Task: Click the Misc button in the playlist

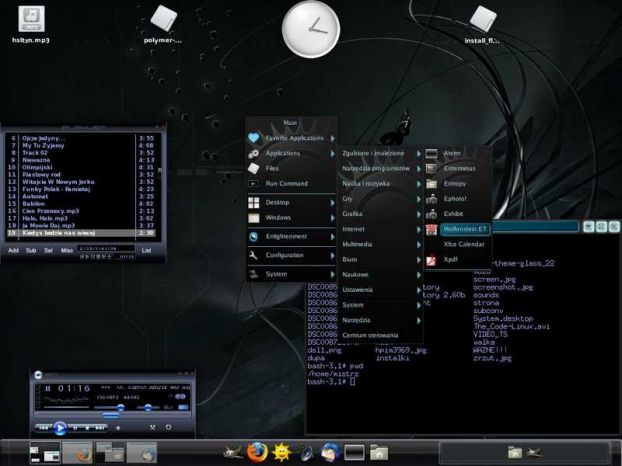Action: (67, 251)
